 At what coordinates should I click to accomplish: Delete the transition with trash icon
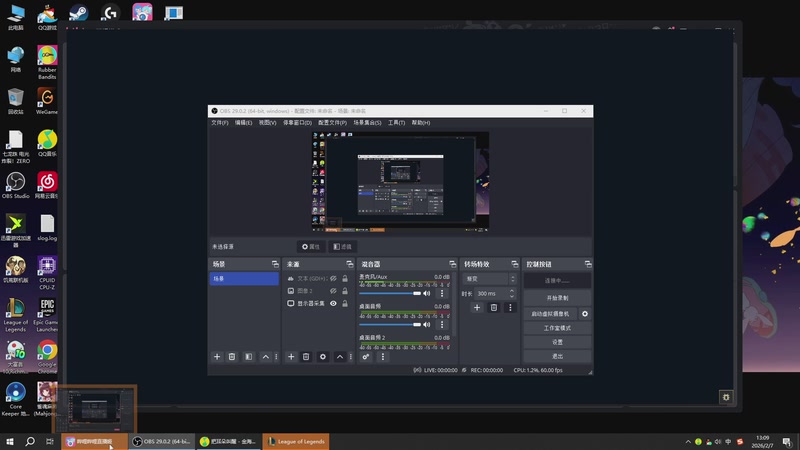pos(493,308)
